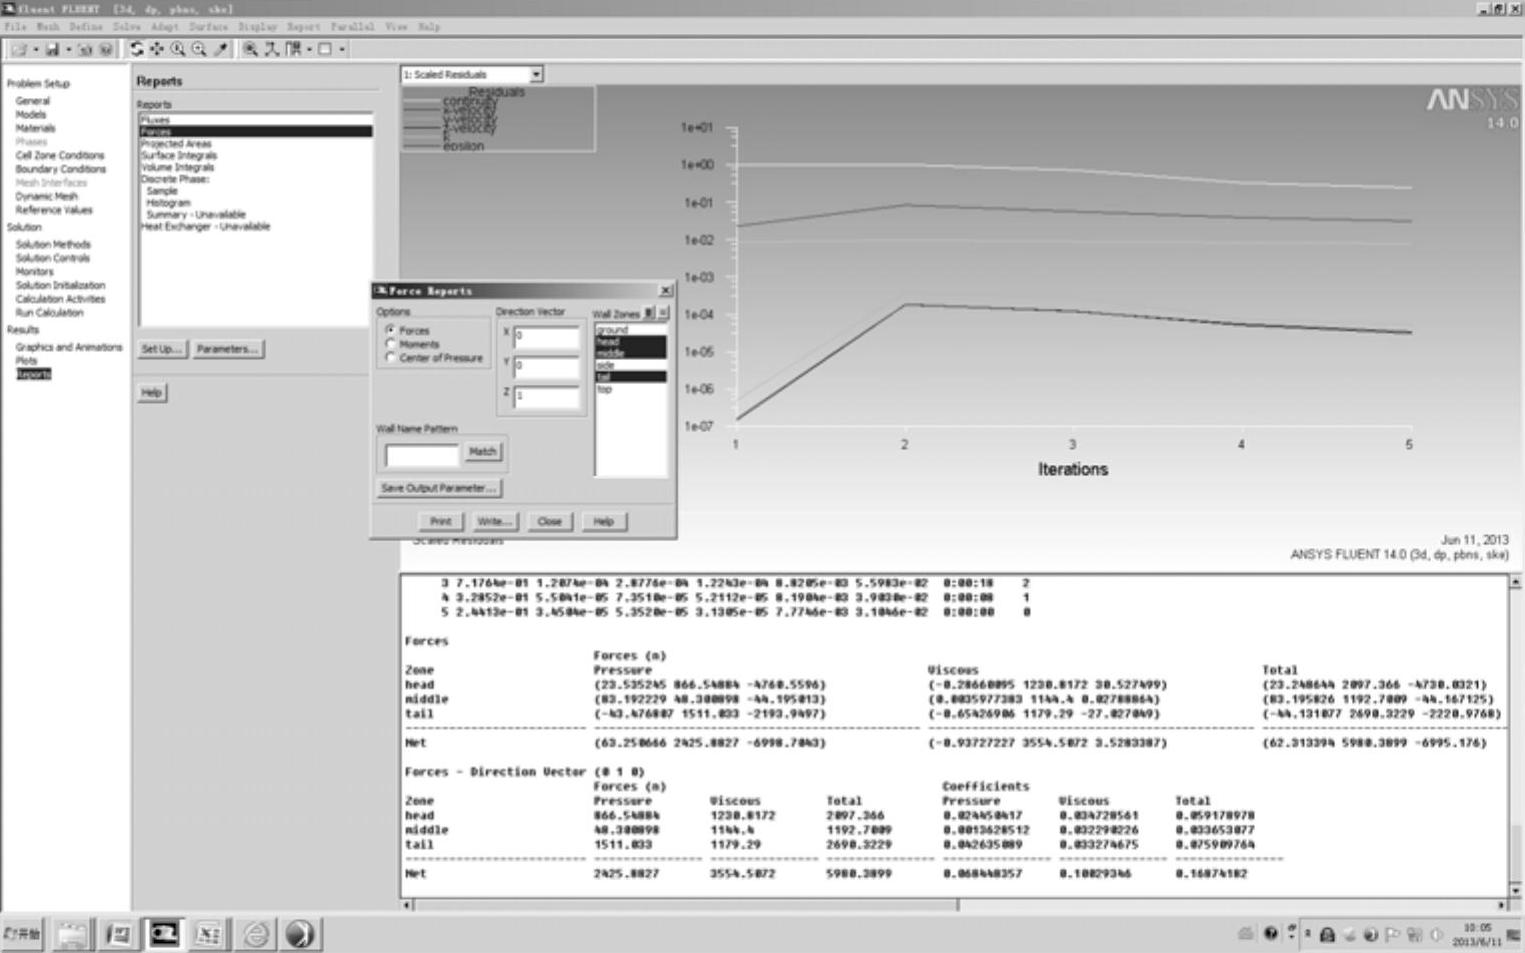The height and width of the screenshot is (953, 1525).
Task: Click Save Output Parameter... button
Action: [x=438, y=488]
